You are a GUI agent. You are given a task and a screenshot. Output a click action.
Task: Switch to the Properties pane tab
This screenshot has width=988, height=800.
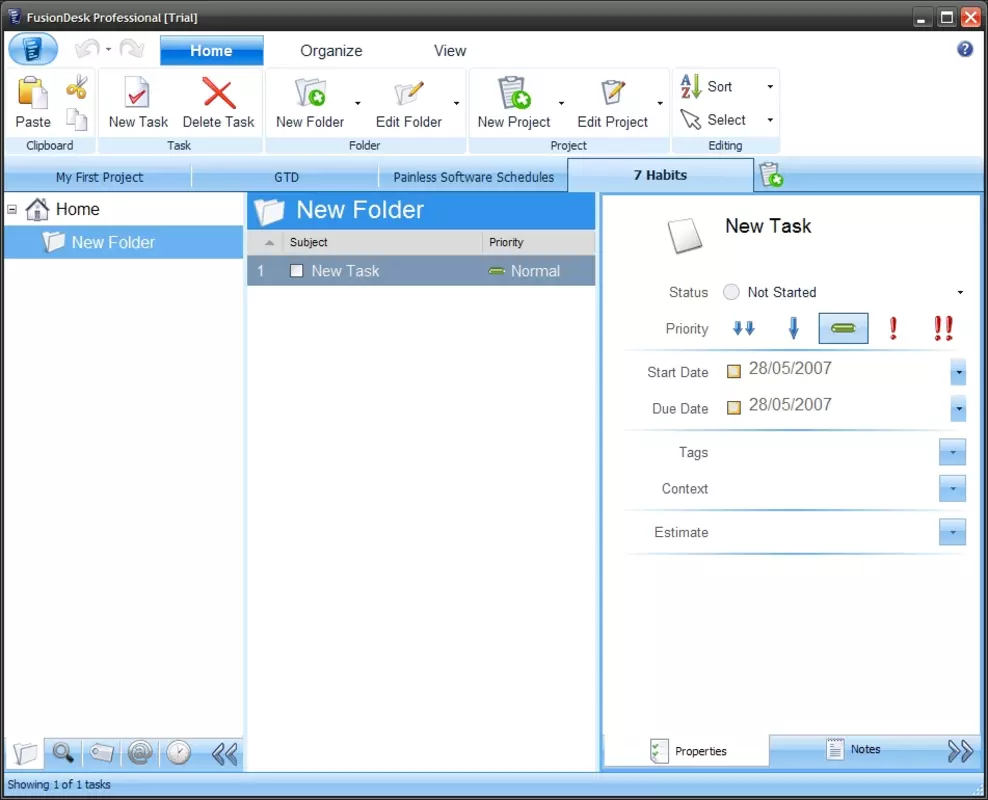click(x=688, y=751)
